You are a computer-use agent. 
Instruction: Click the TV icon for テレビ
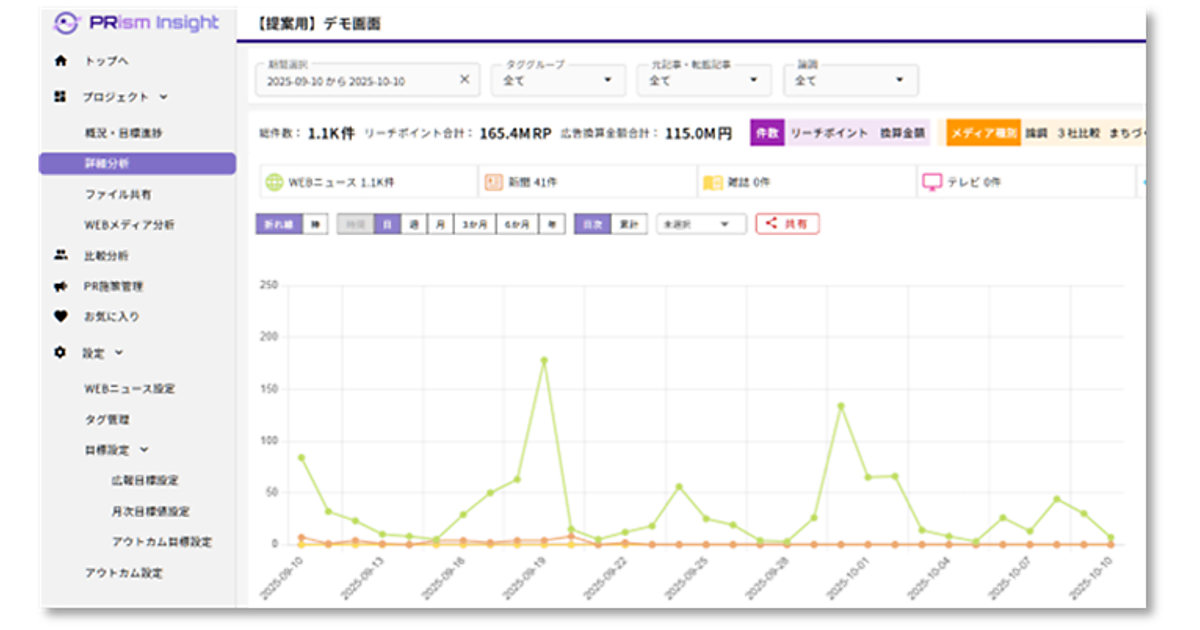coord(931,182)
